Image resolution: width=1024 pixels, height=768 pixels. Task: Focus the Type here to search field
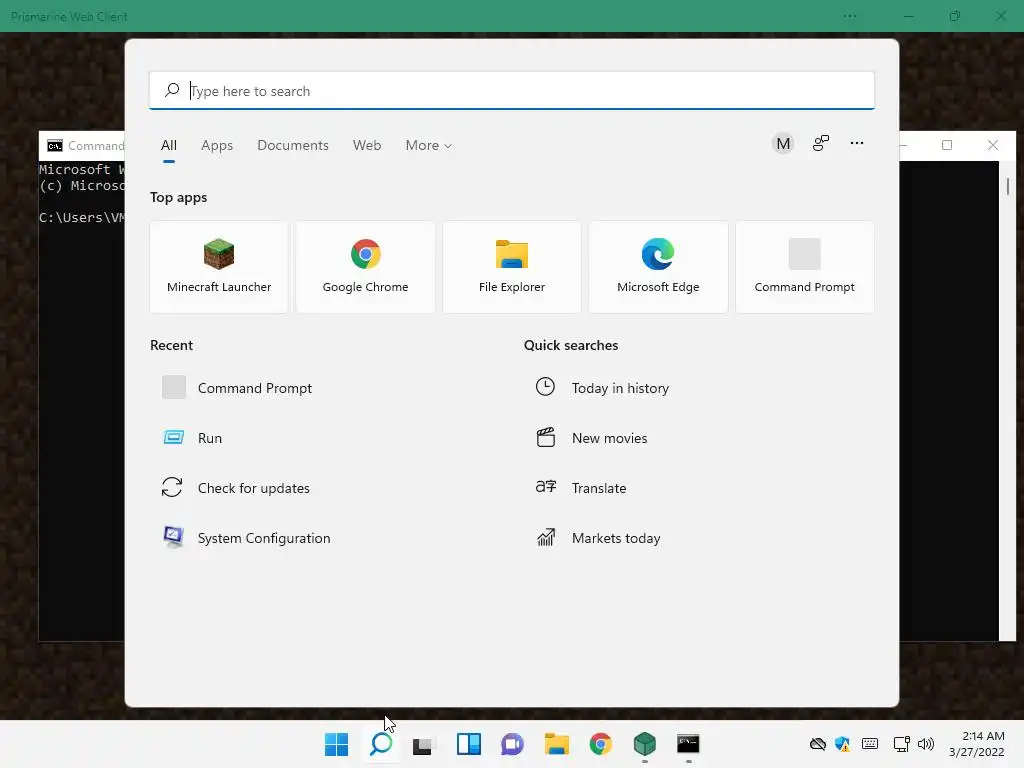(x=511, y=91)
